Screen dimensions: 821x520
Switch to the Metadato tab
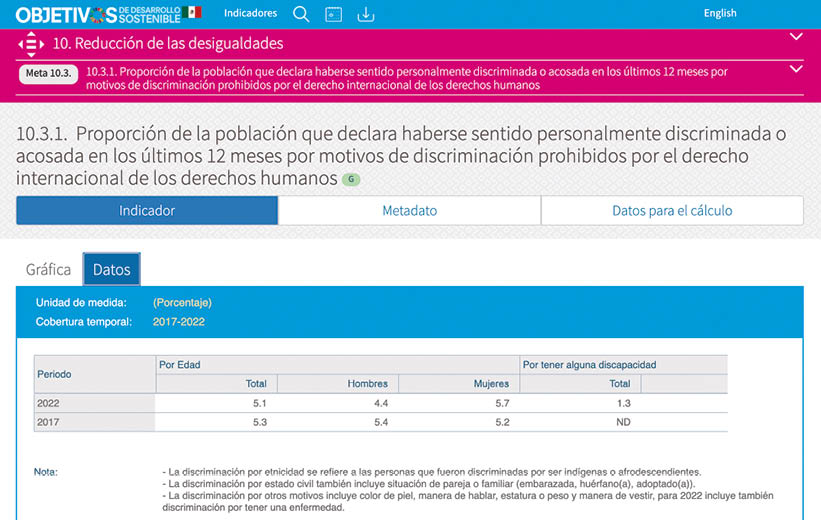[x=409, y=211]
